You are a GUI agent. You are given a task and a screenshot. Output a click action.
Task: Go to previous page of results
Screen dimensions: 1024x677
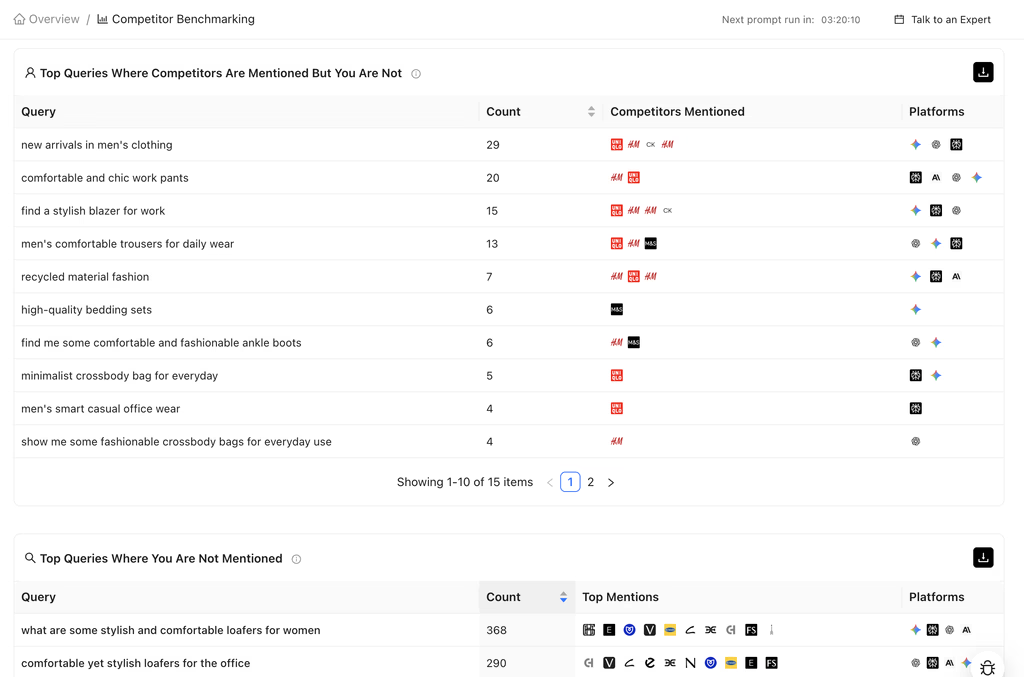550,483
